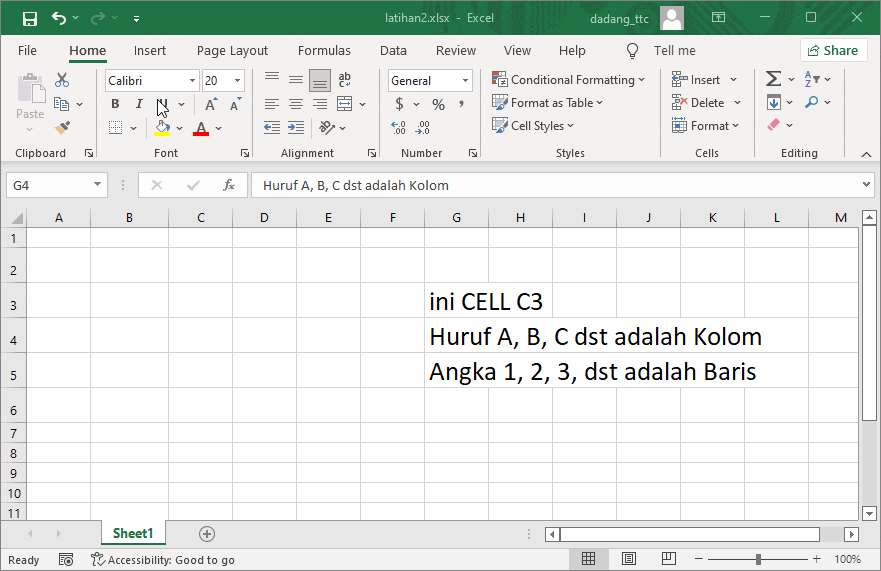Undo the last action
The width and height of the screenshot is (881, 571).
coord(58,18)
